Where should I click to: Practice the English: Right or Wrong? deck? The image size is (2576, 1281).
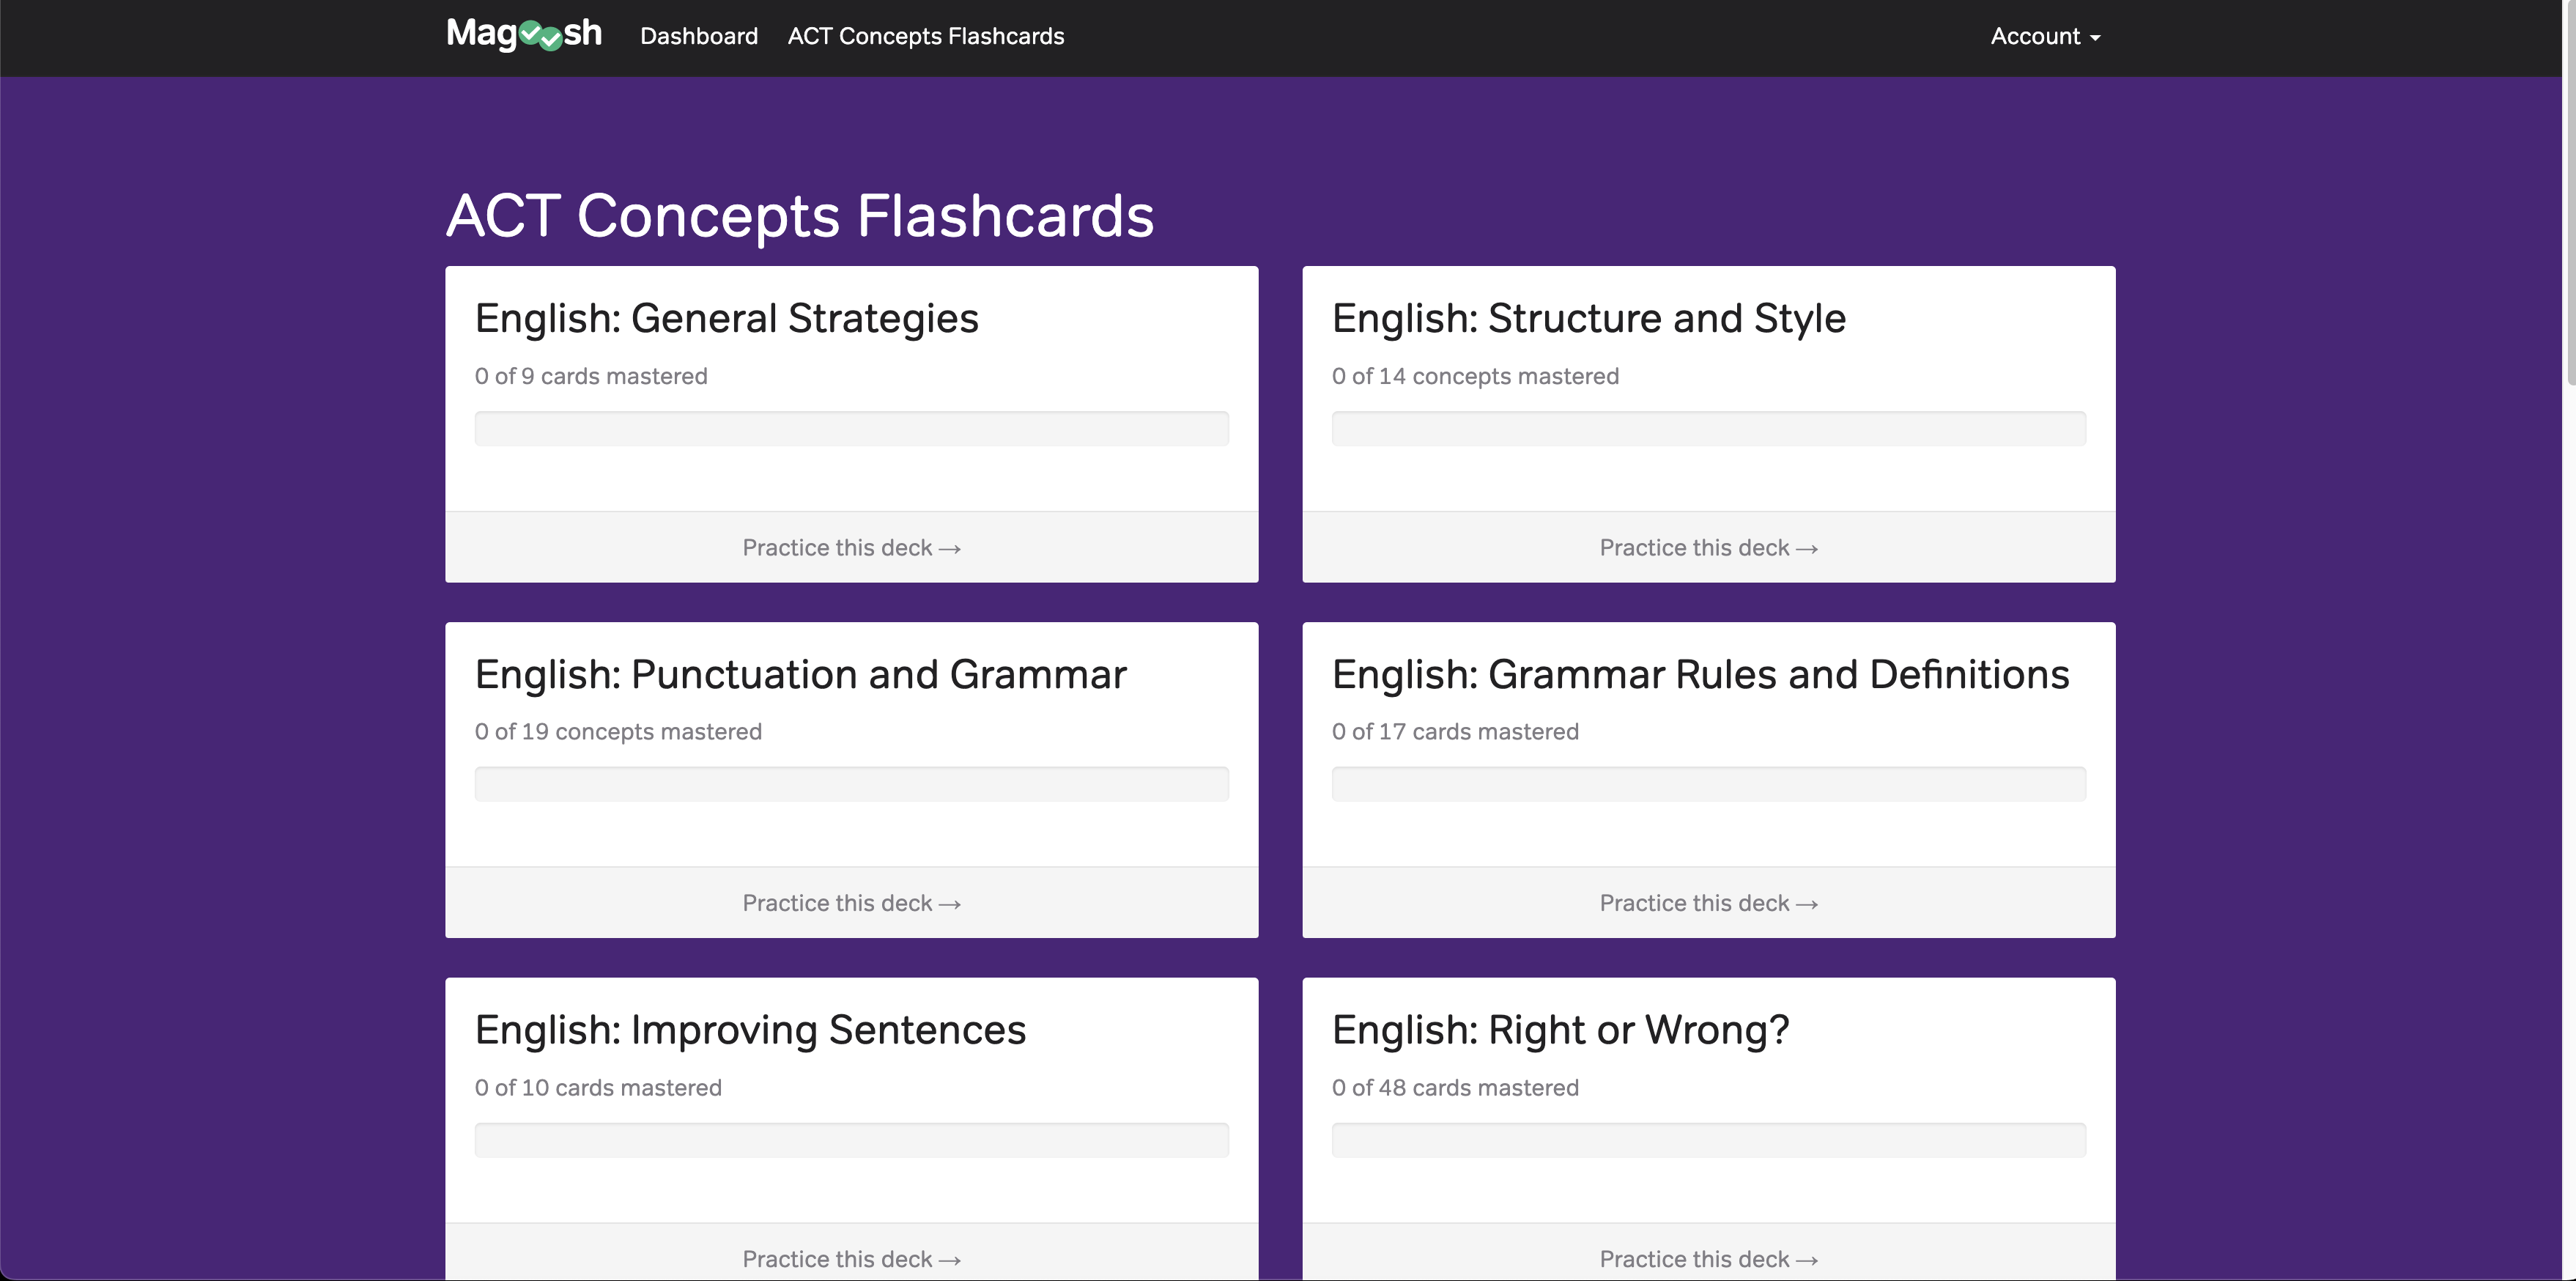tap(1708, 1258)
